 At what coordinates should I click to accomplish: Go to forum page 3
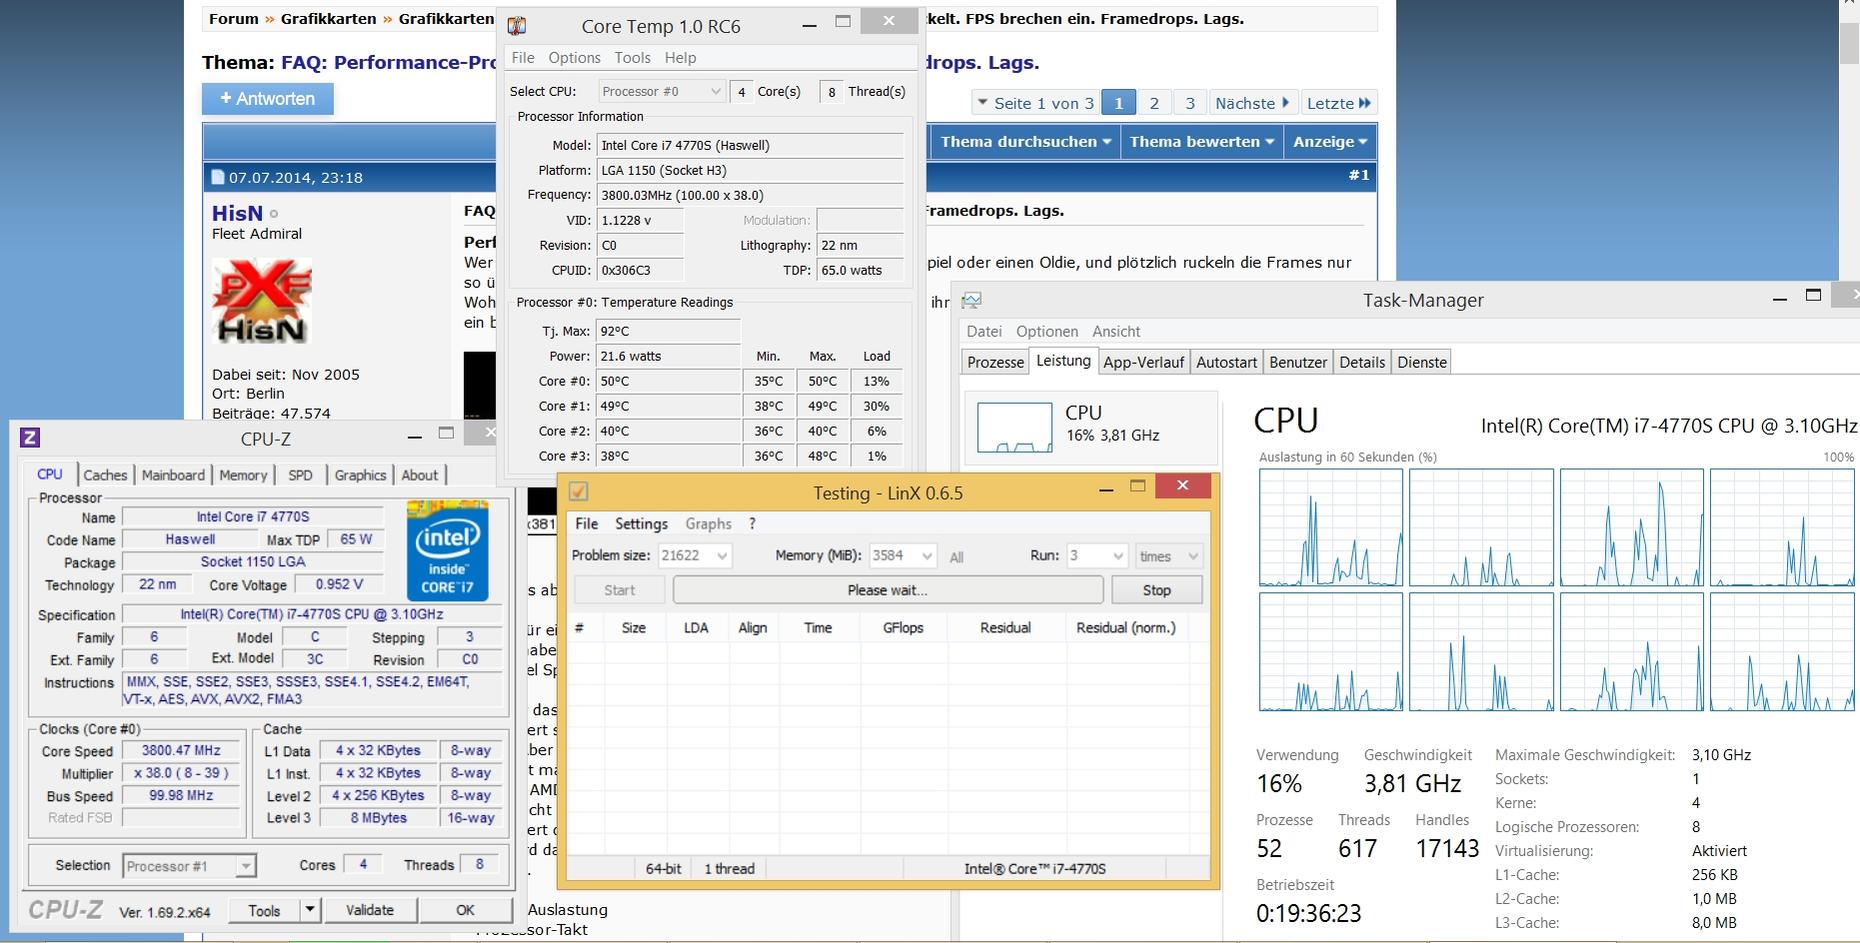1190,103
